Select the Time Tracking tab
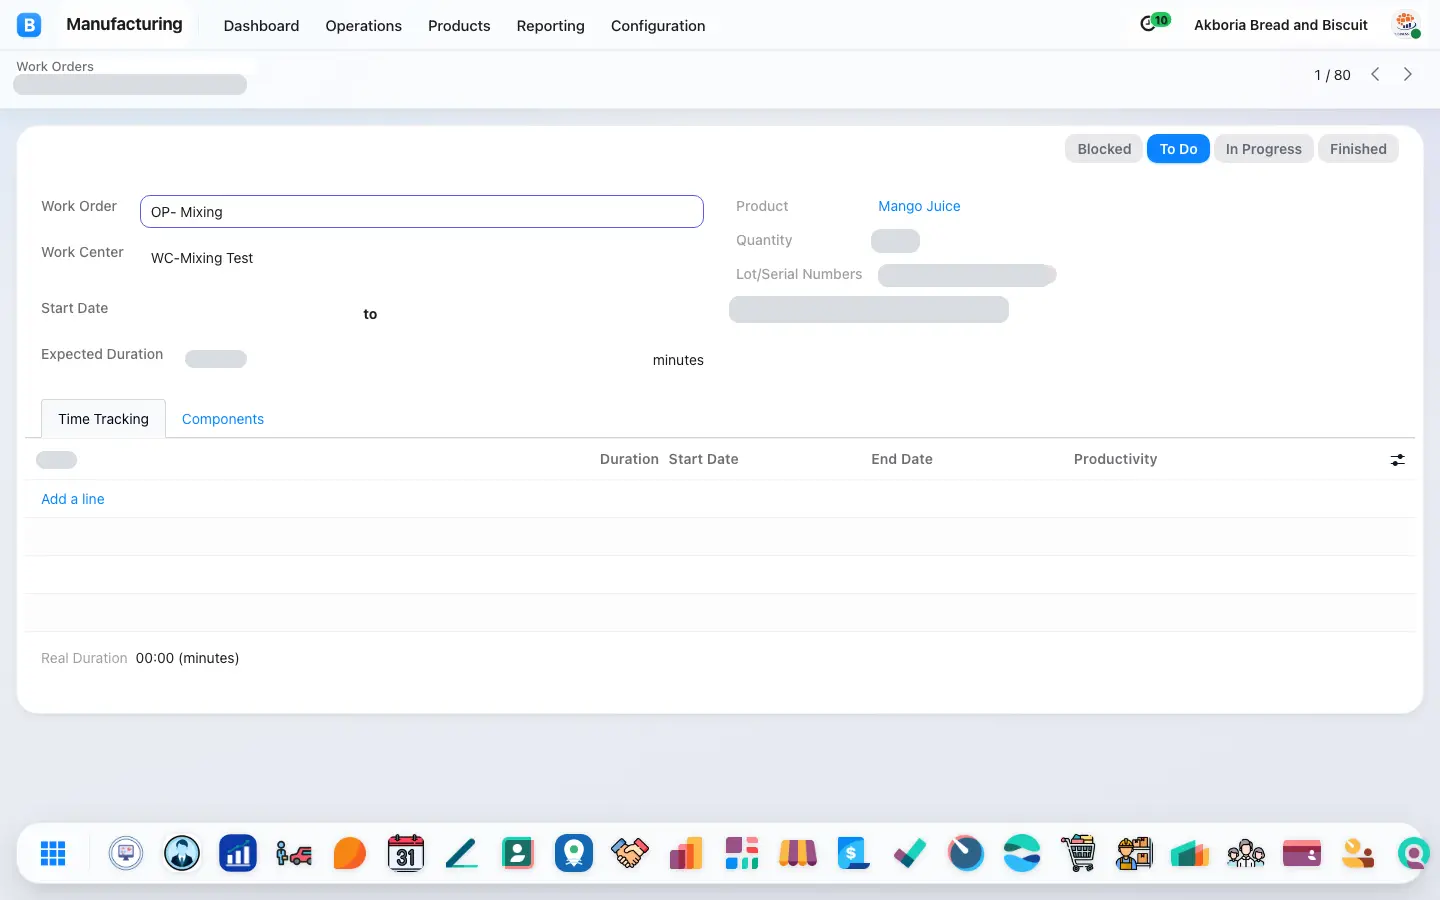Viewport: 1440px width, 900px height. pos(103,419)
